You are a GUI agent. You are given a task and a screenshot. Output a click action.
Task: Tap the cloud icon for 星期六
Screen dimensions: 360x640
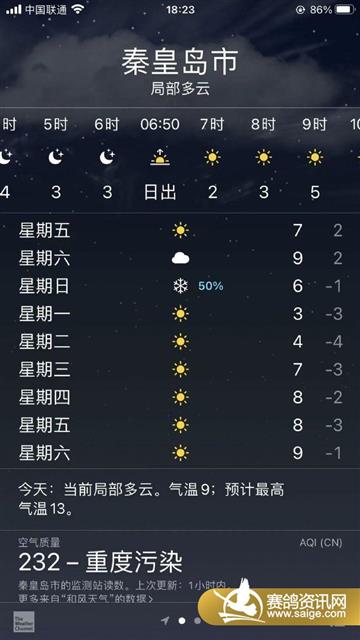click(x=180, y=258)
